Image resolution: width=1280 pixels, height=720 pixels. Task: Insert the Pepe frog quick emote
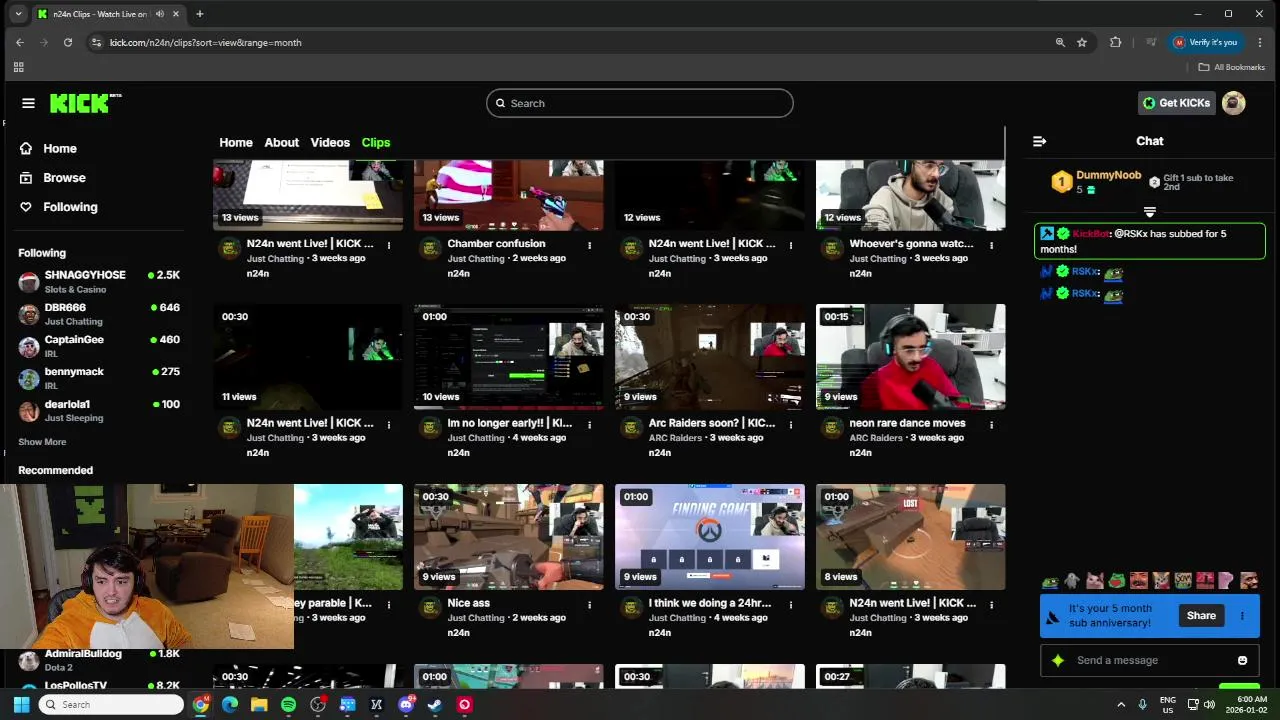pyautogui.click(x=1050, y=581)
